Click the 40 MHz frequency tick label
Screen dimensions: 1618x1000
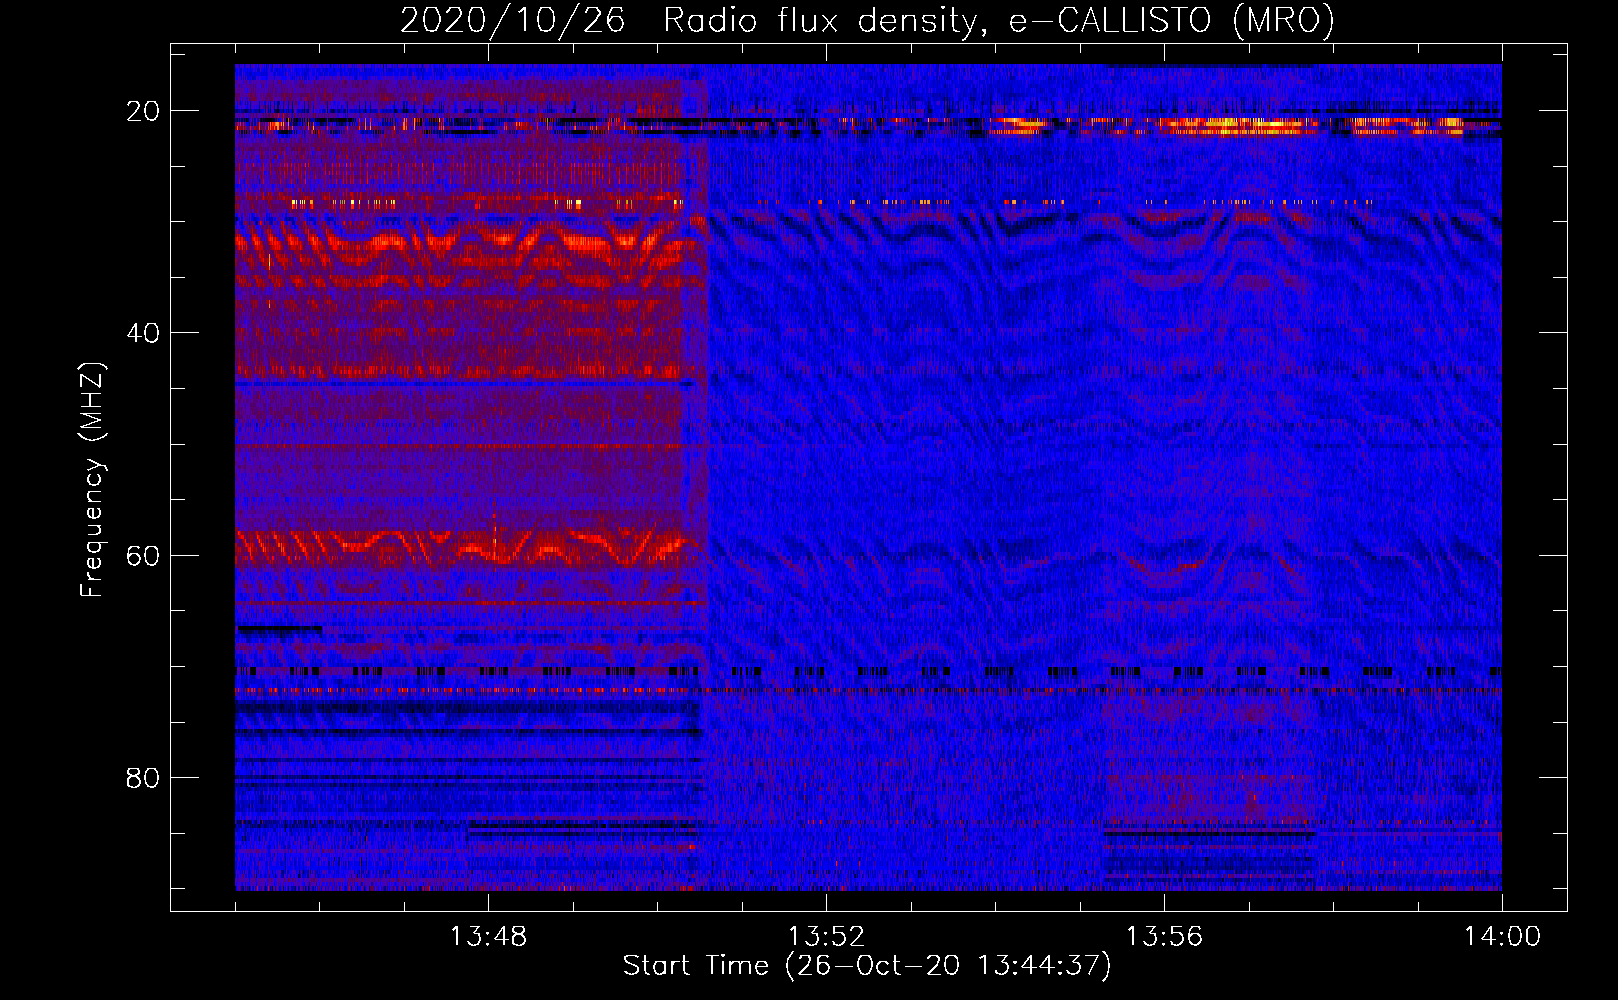(x=143, y=333)
